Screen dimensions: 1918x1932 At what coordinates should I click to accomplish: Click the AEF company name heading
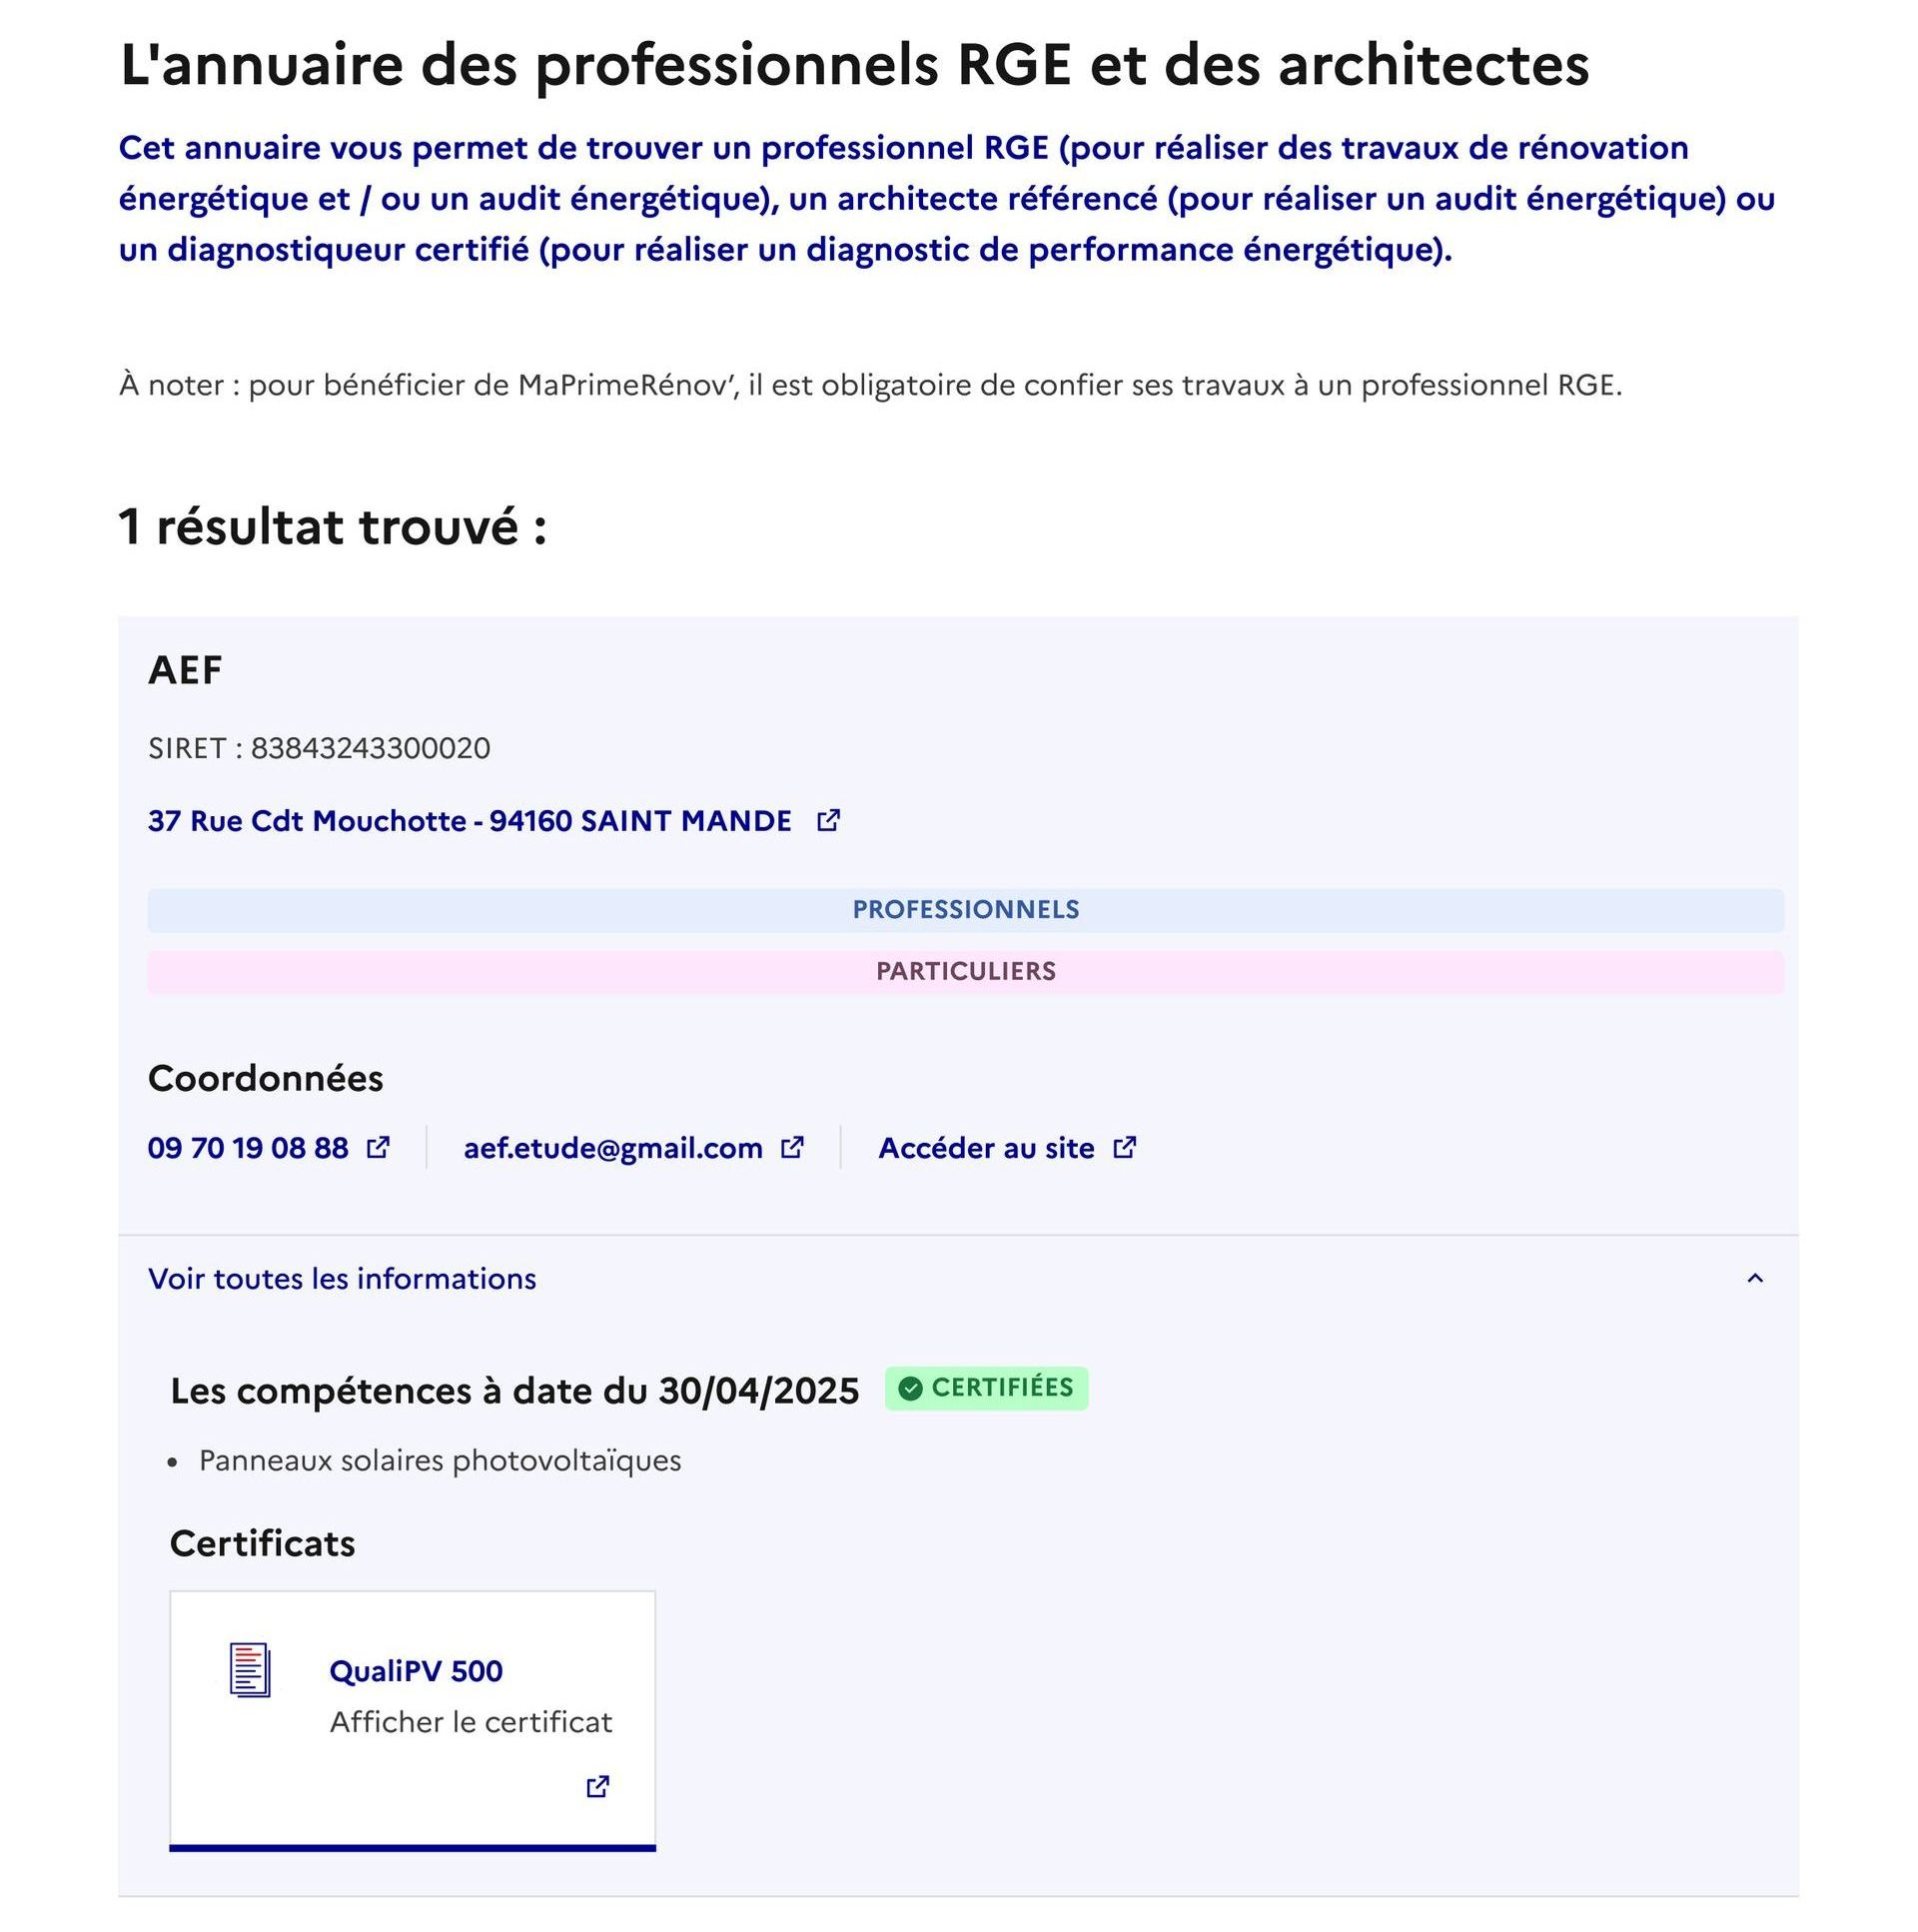[x=185, y=670]
